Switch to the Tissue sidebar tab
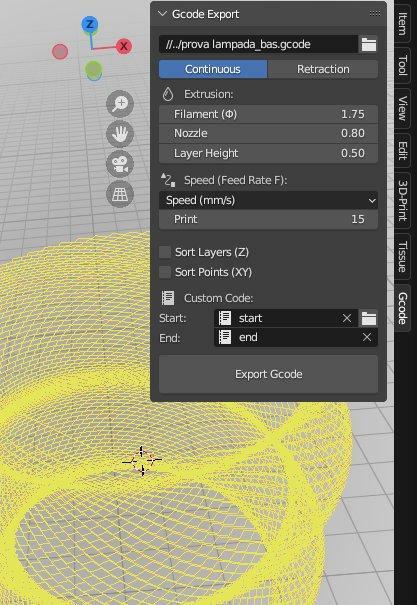Screen dimensions: 417x605 [x=402, y=257]
